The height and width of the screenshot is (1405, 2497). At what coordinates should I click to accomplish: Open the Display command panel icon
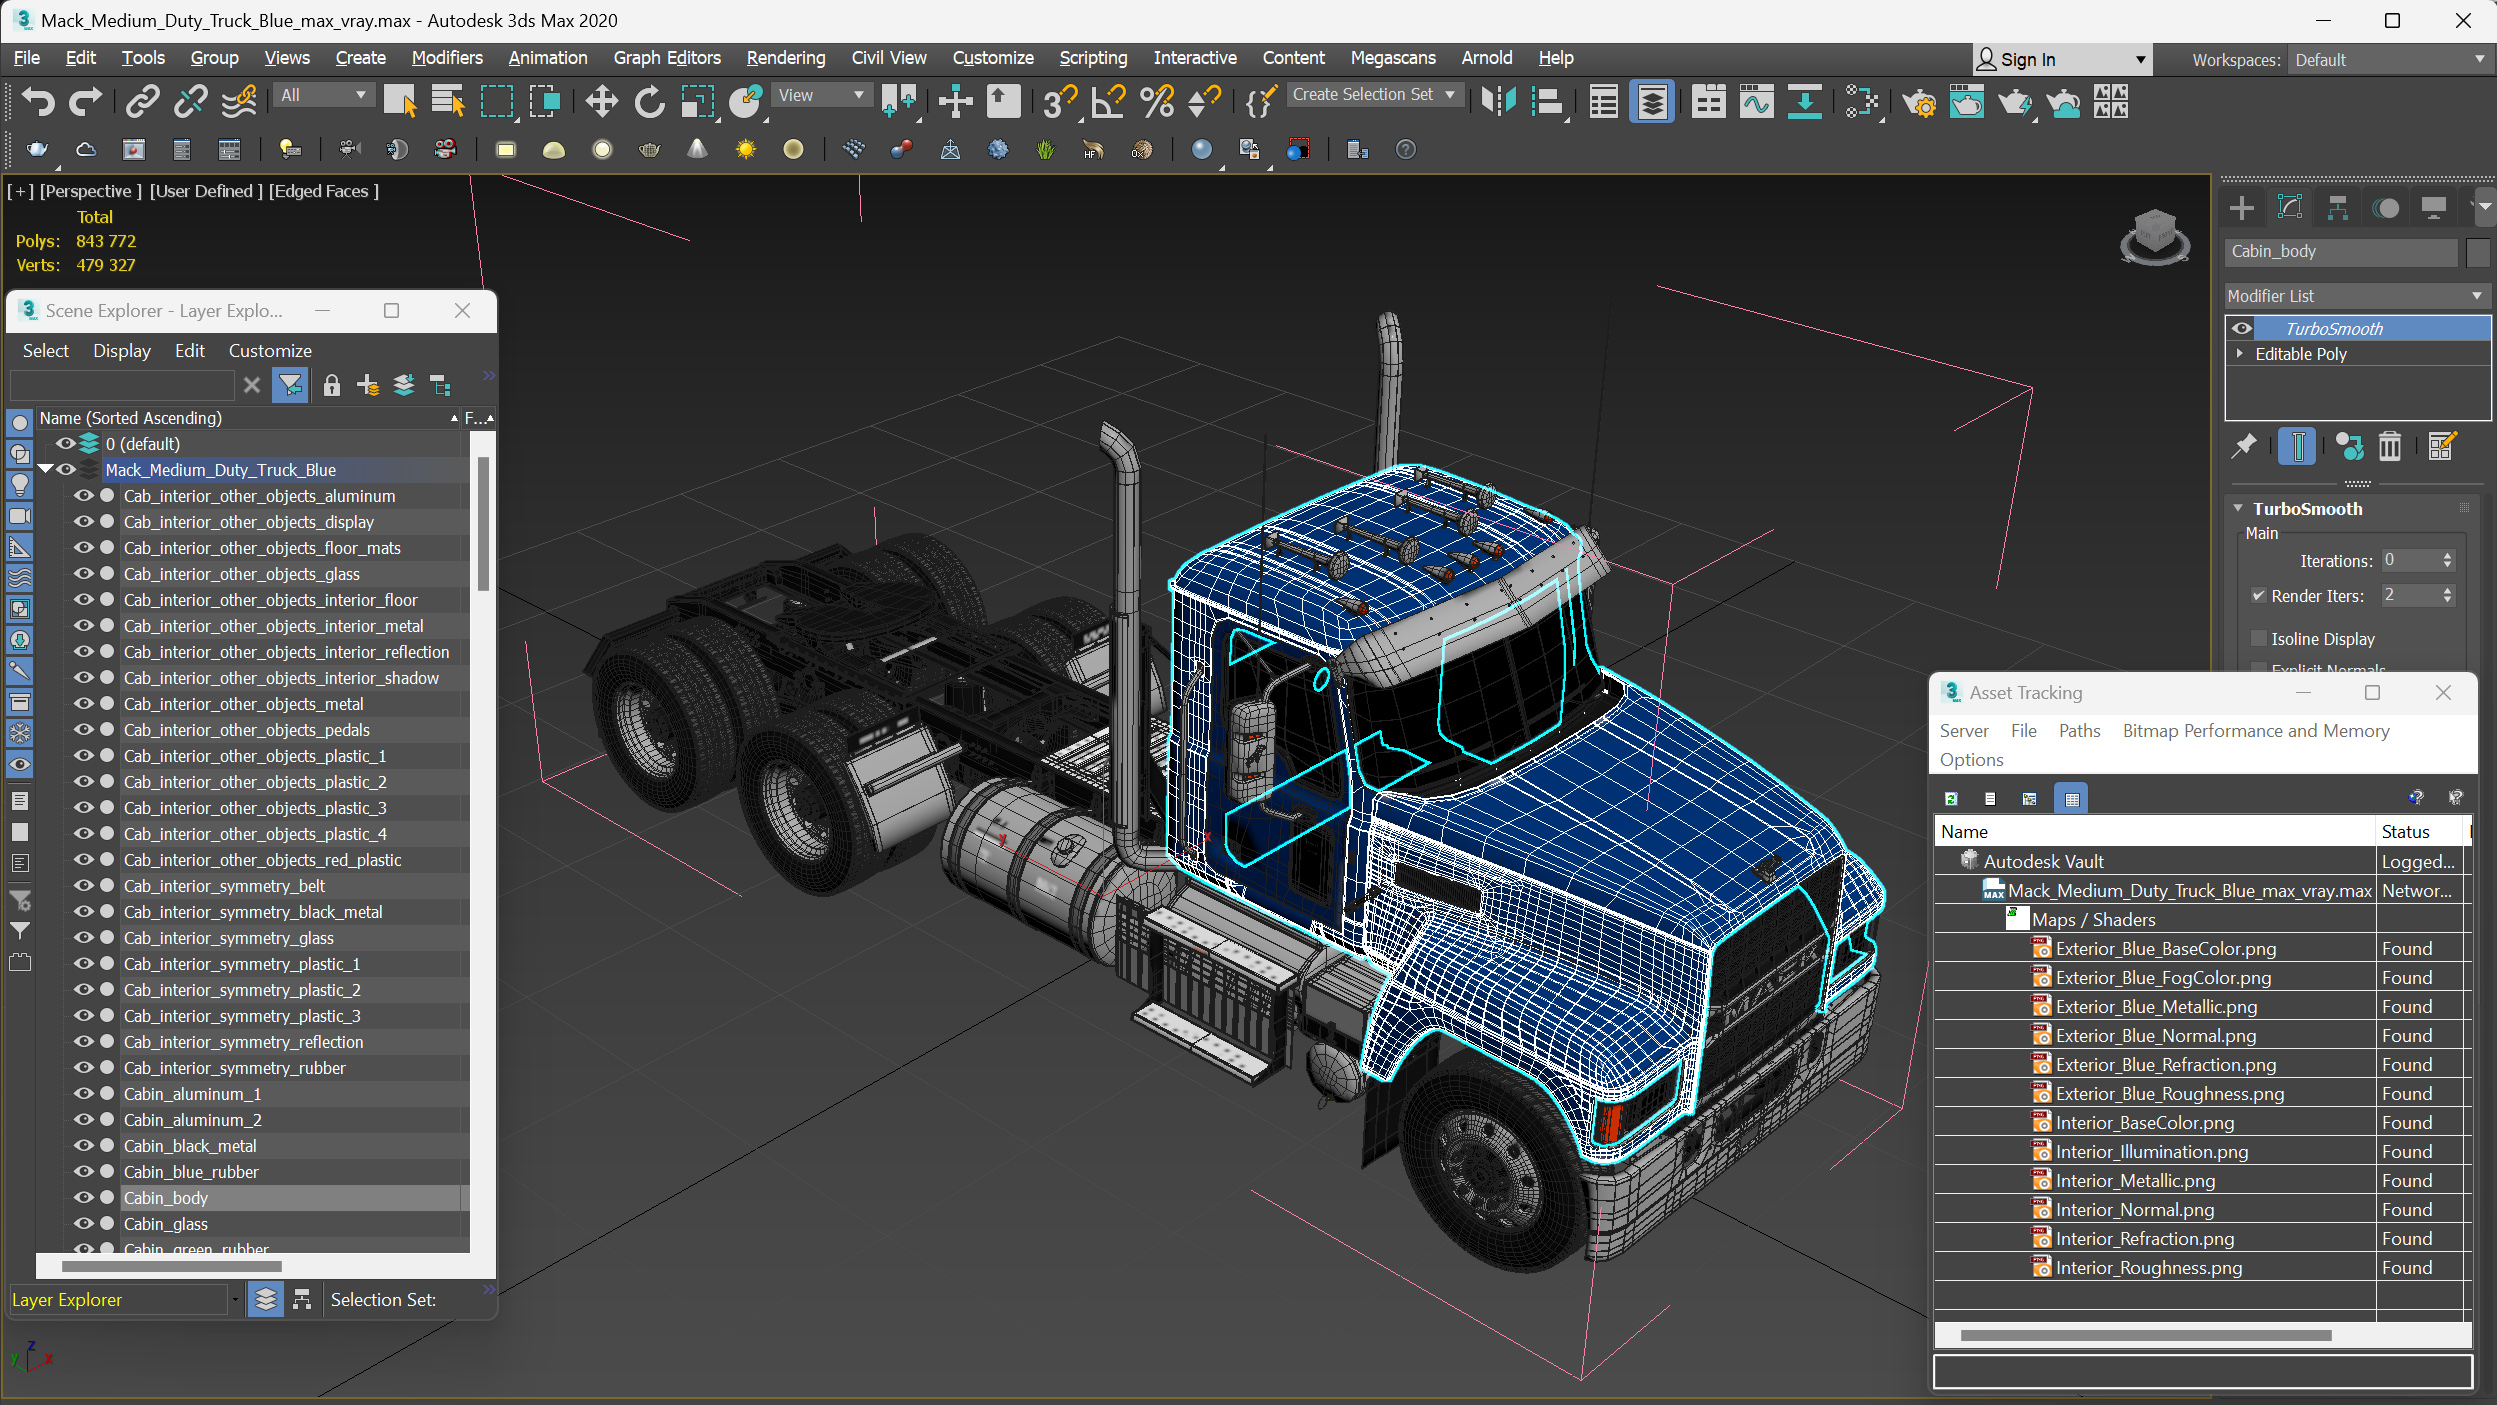coord(2434,207)
